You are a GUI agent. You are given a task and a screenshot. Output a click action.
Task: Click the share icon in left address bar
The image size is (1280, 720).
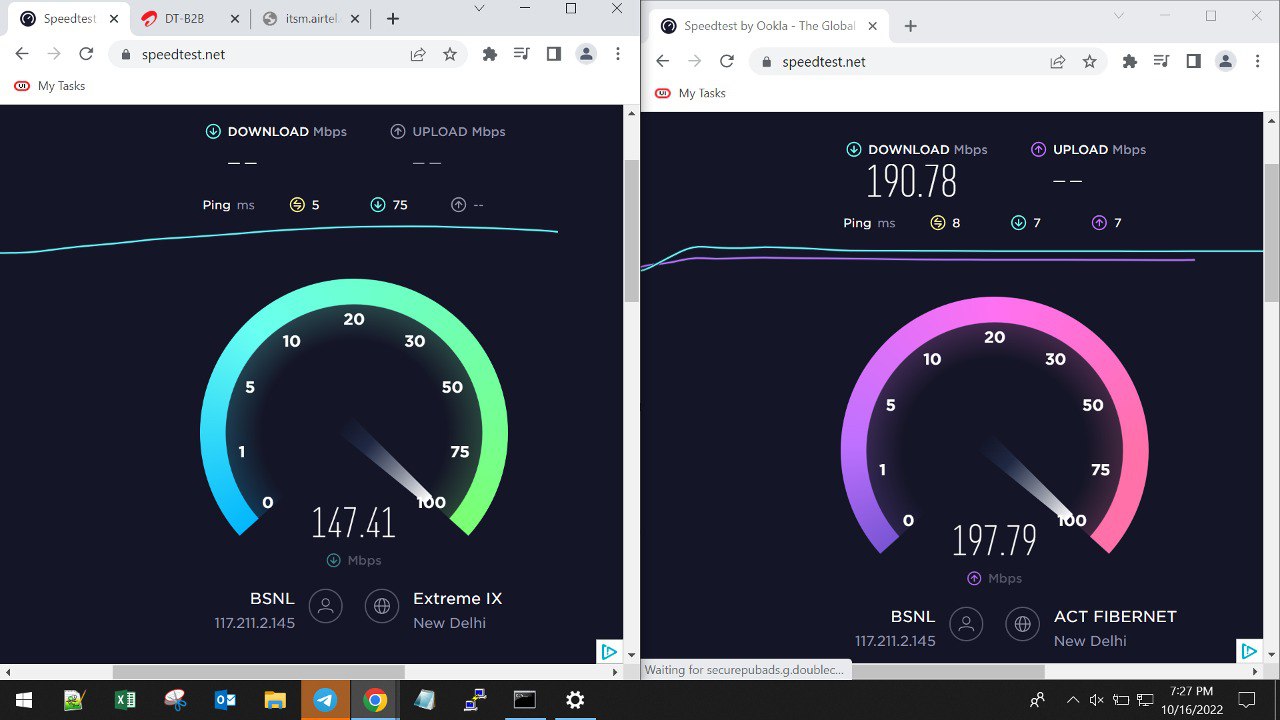coord(418,55)
